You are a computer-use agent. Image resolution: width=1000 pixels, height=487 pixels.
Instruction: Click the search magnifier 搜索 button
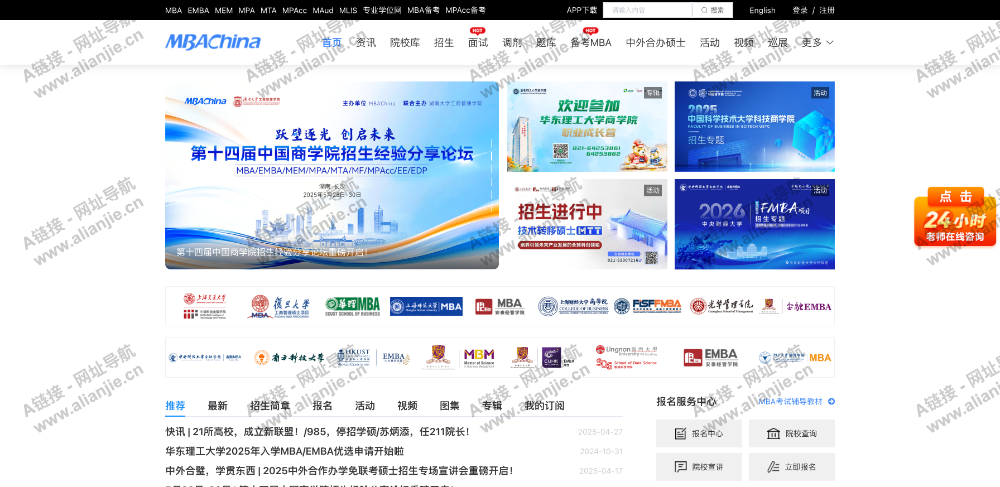pyautogui.click(x=712, y=10)
